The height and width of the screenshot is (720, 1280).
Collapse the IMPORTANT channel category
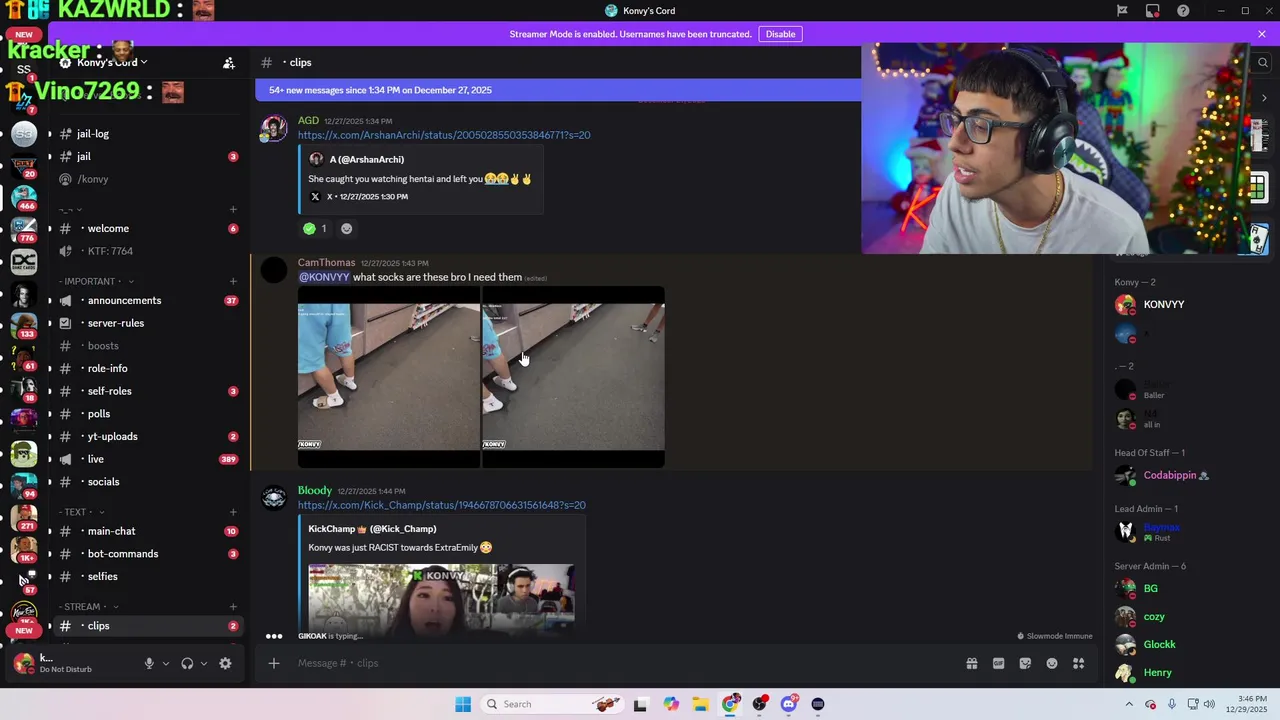96,282
